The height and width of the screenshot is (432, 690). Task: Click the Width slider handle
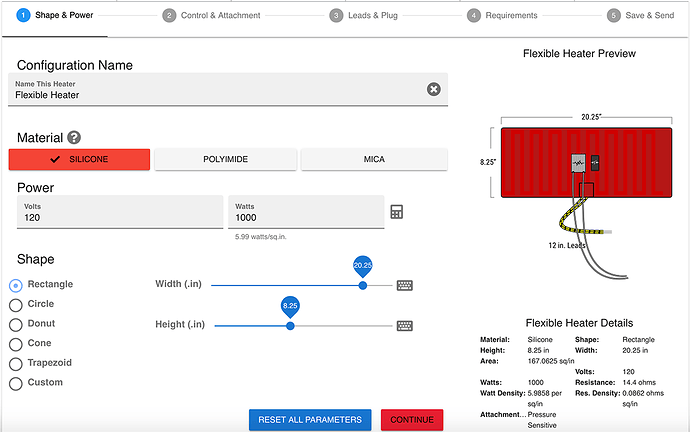point(363,285)
